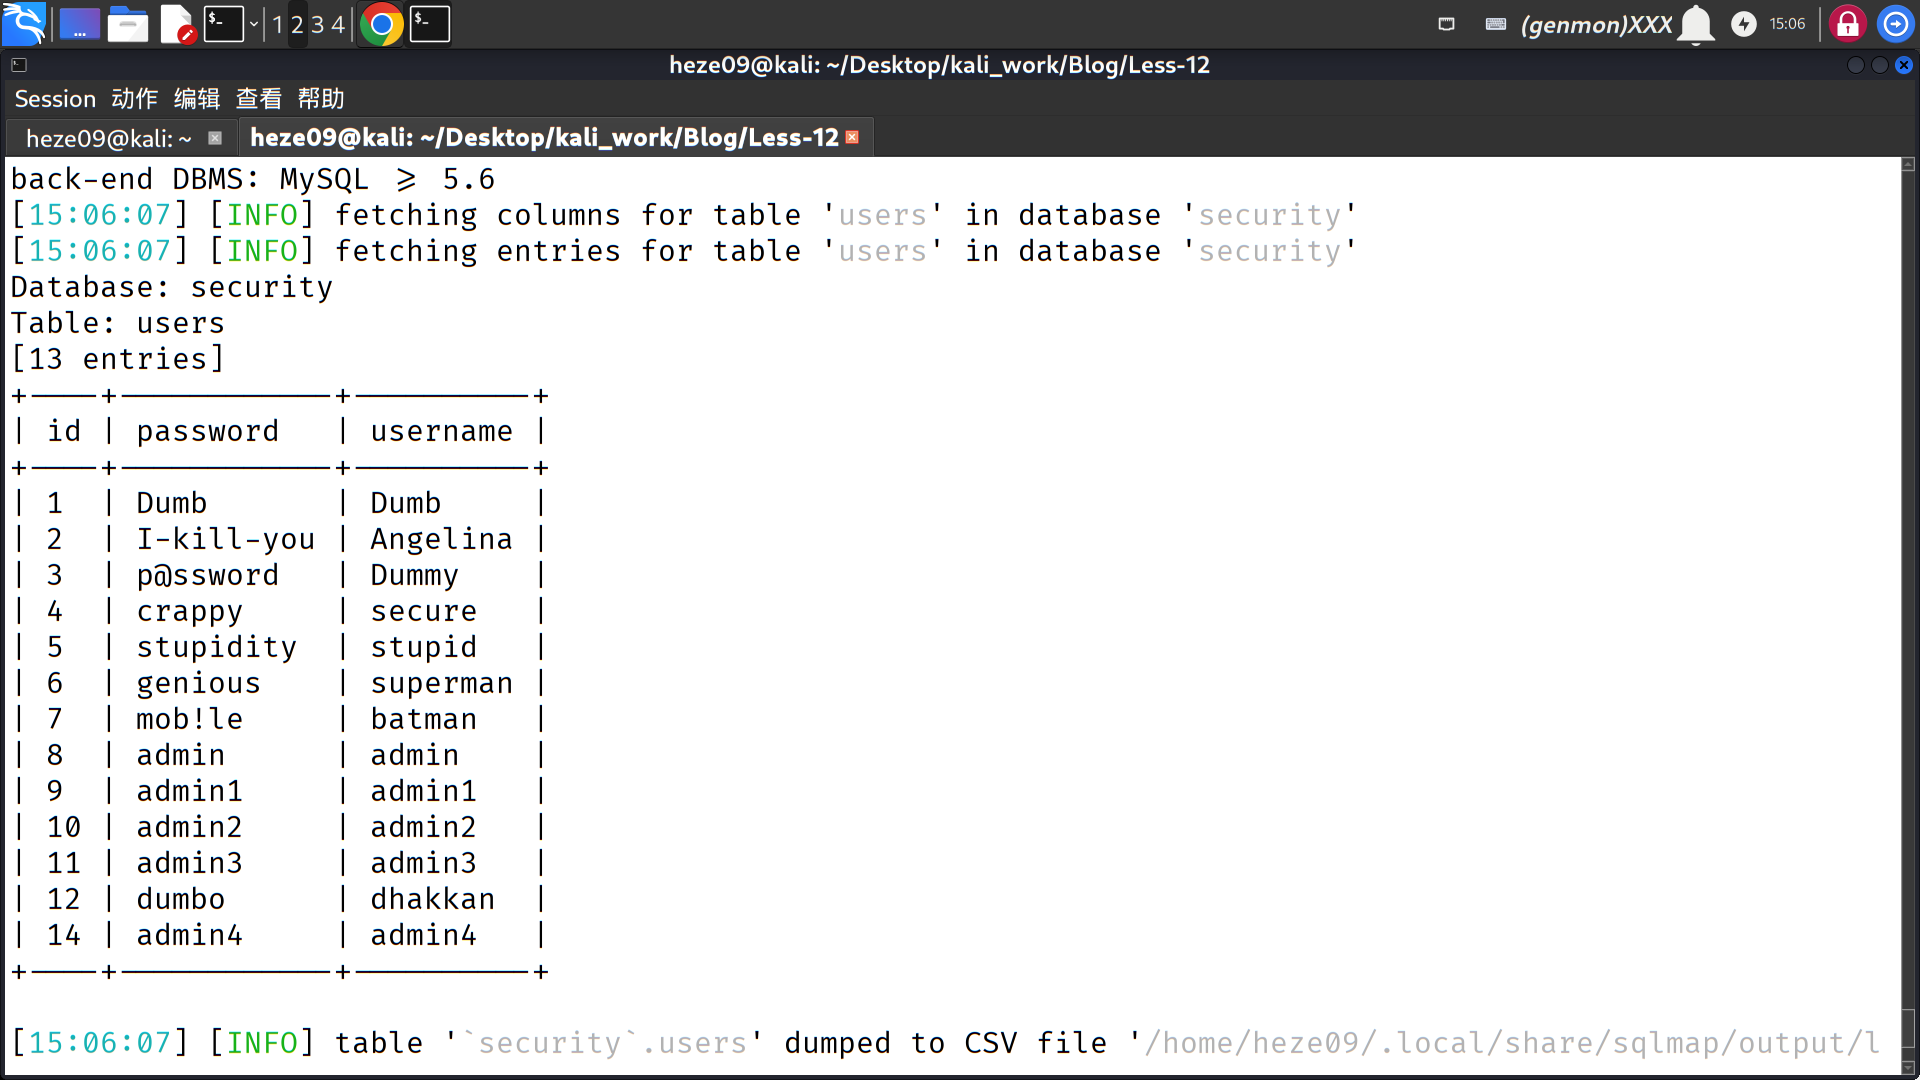
Task: Close the Less-12 terminal tab
Action: (x=852, y=137)
